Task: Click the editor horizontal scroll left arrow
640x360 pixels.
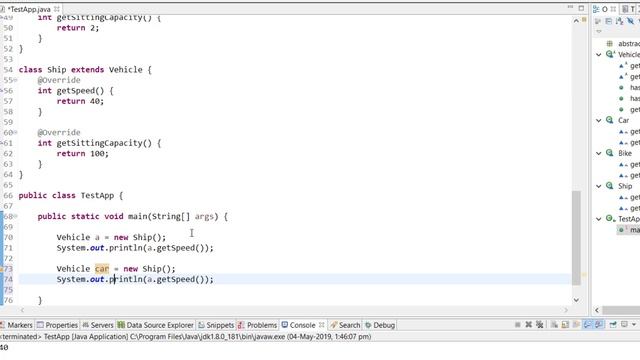Action: (x=22, y=310)
